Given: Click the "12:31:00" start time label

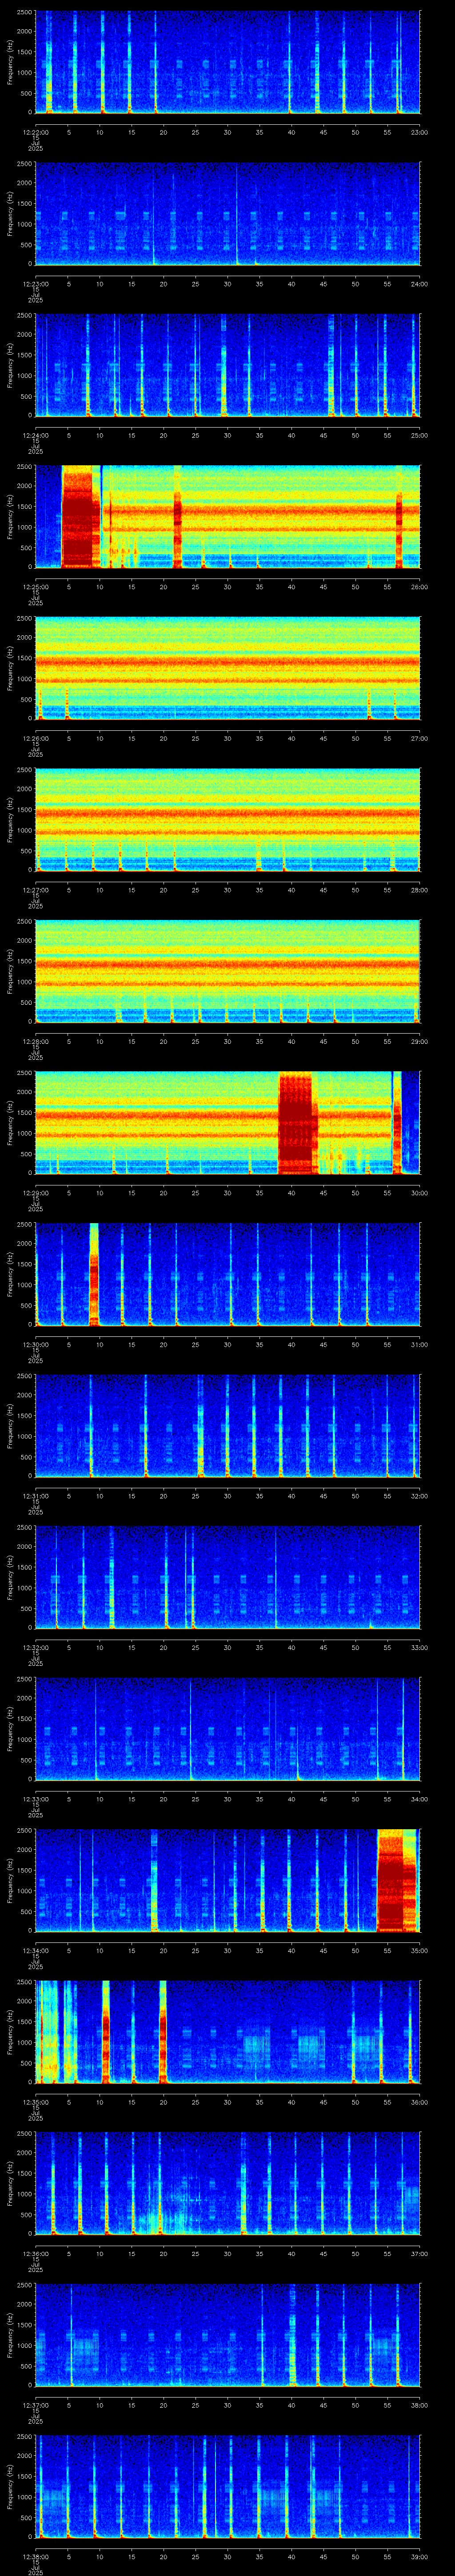Looking at the screenshot, I should [x=35, y=1495].
